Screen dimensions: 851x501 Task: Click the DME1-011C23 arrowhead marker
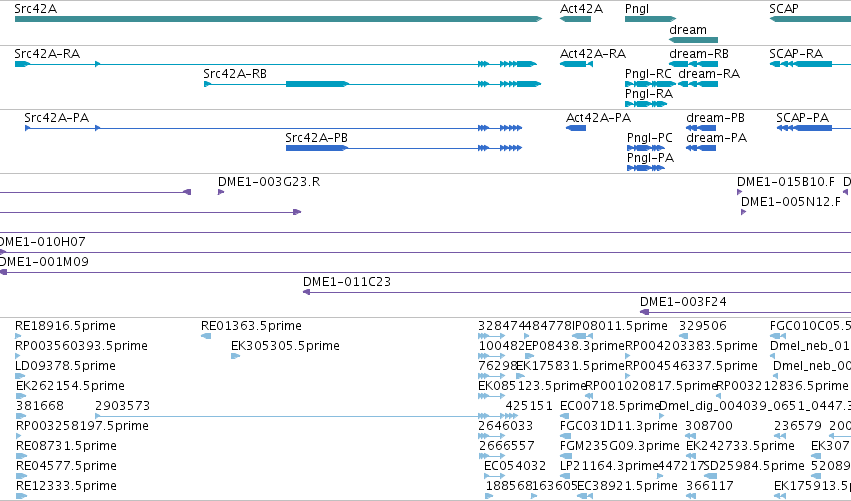tap(306, 292)
